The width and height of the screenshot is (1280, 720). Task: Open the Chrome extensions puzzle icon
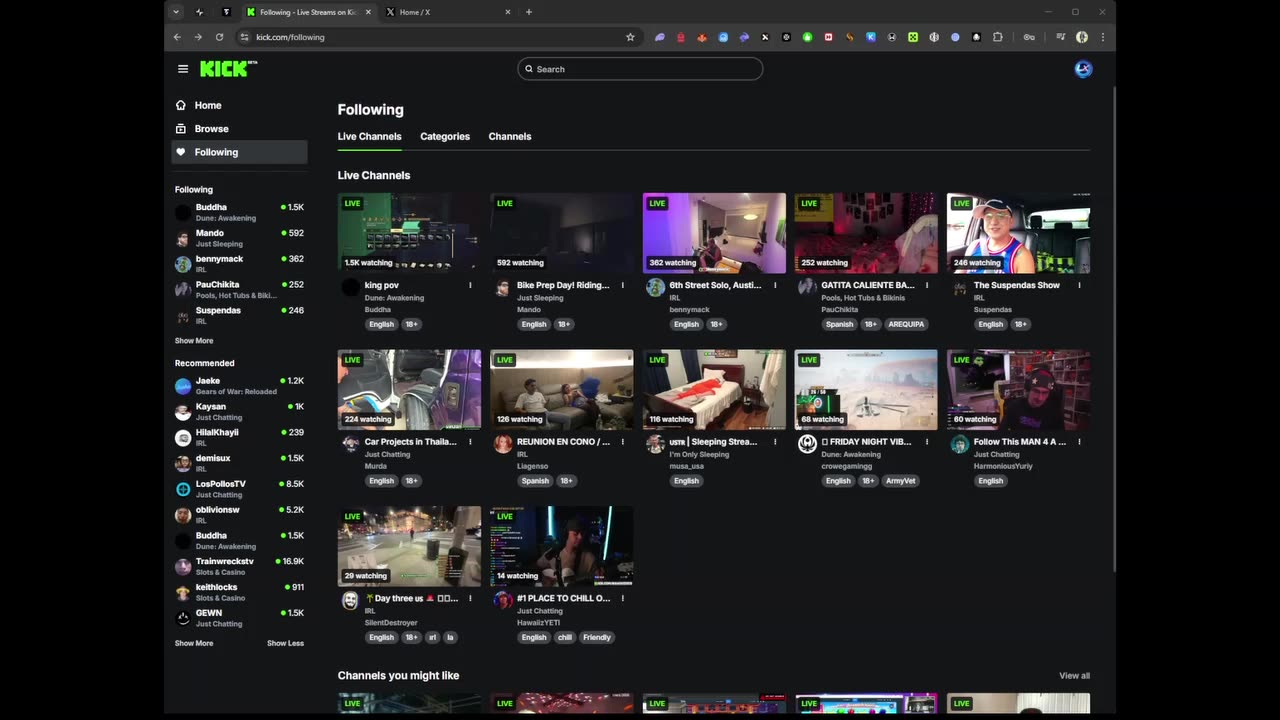[997, 37]
